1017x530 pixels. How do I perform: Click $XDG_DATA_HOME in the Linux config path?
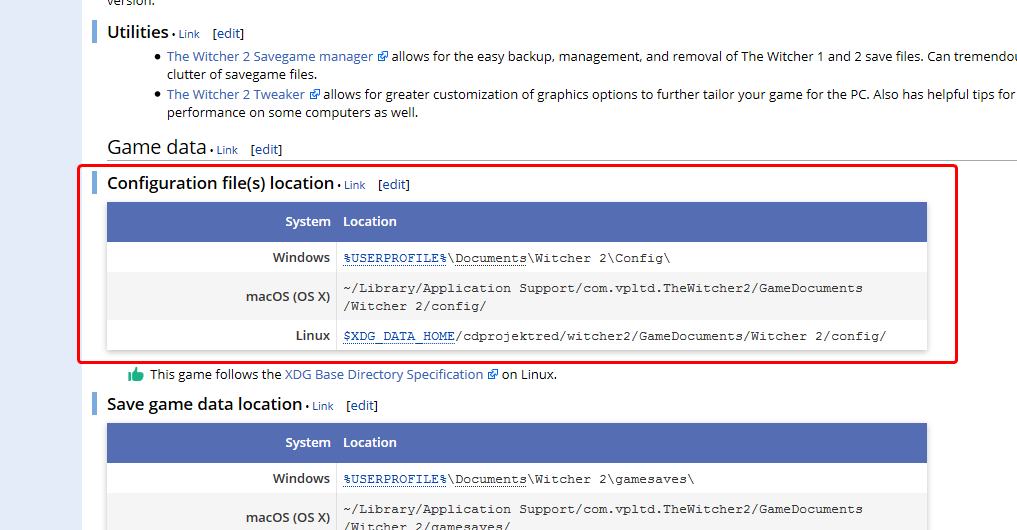tap(399, 336)
